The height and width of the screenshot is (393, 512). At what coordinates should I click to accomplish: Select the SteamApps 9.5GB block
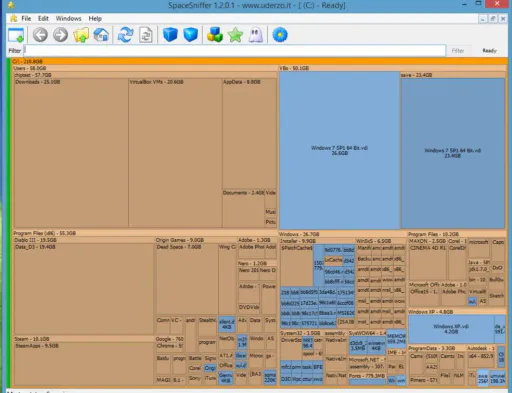(84, 364)
